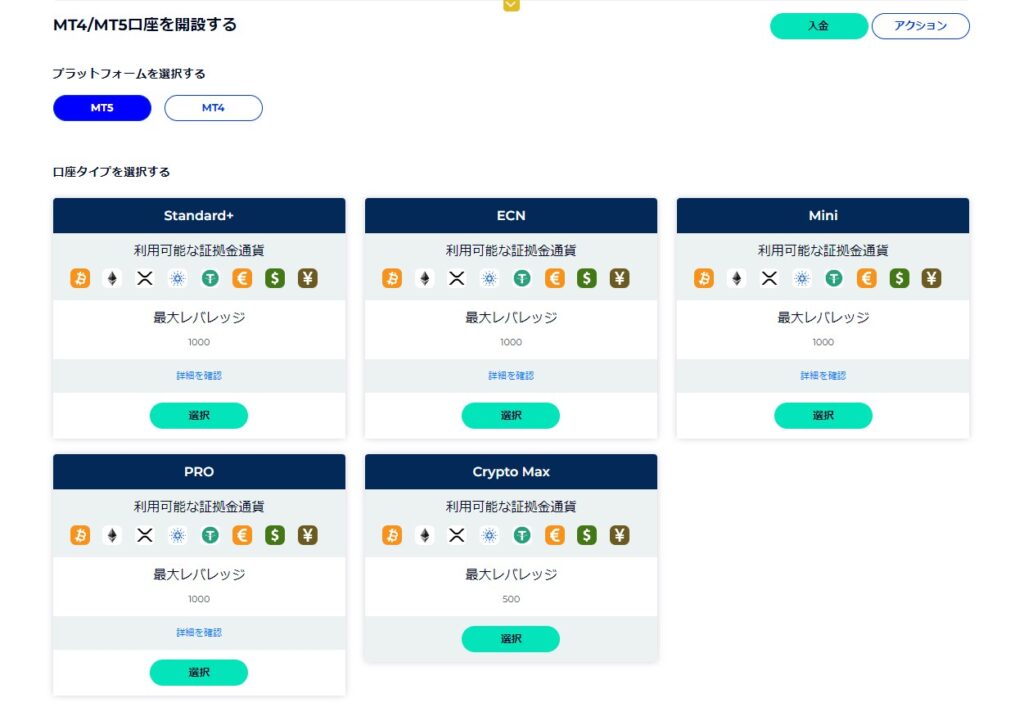Click the Bitcoin icon in the PRO card
Image resolution: width=1024 pixels, height=716 pixels.
[80, 535]
